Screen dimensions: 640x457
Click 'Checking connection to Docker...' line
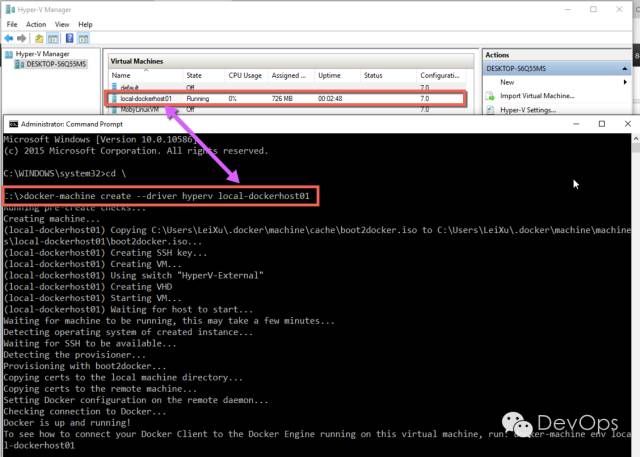click(85, 411)
